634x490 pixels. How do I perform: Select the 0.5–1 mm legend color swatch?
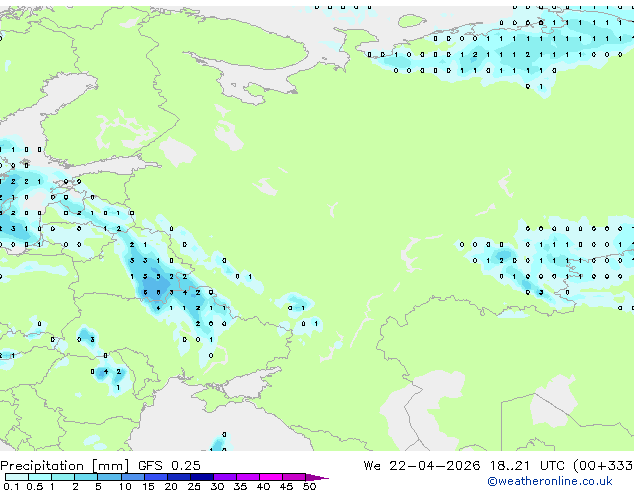(40, 477)
